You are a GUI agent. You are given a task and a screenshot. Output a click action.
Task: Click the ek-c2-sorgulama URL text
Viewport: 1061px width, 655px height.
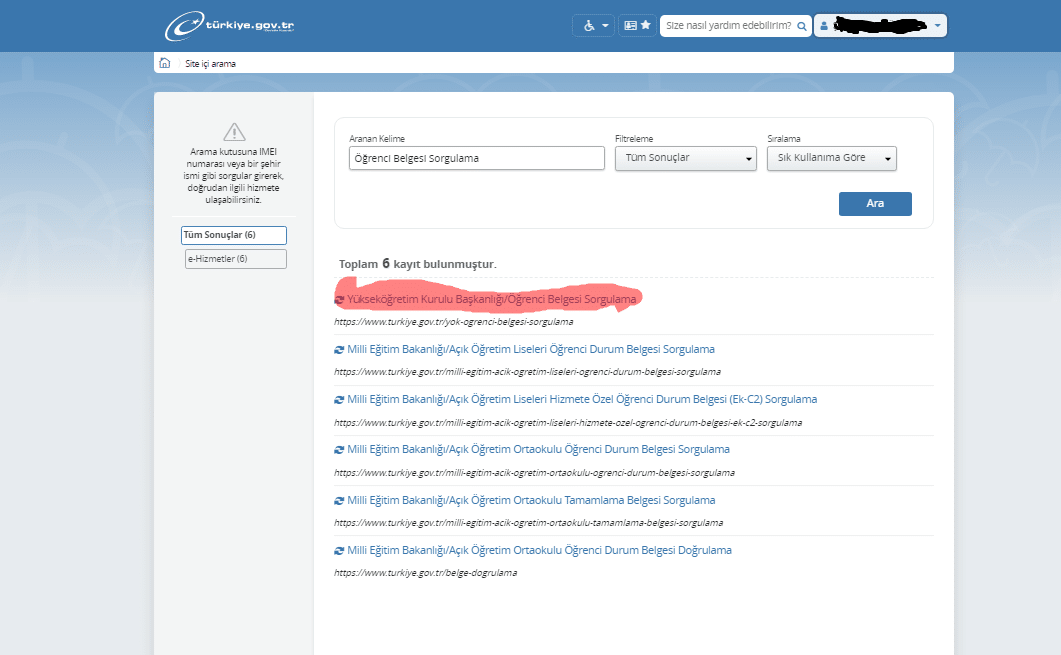pyautogui.click(x=568, y=423)
